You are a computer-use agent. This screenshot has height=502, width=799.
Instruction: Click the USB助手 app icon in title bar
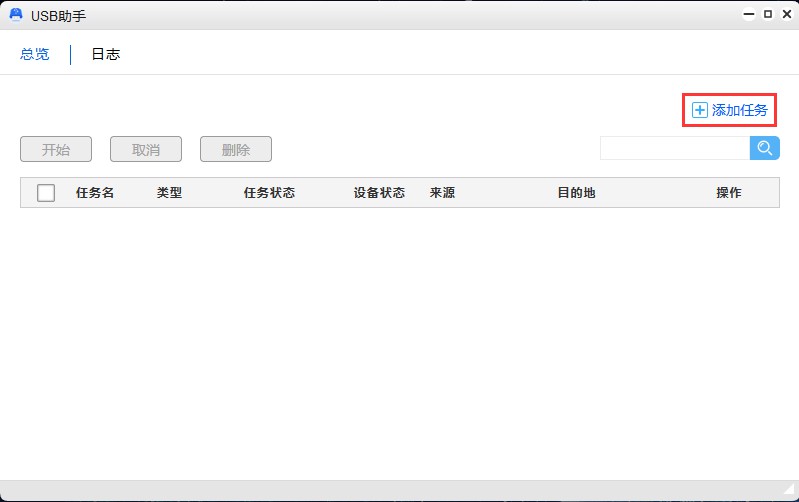coord(16,15)
